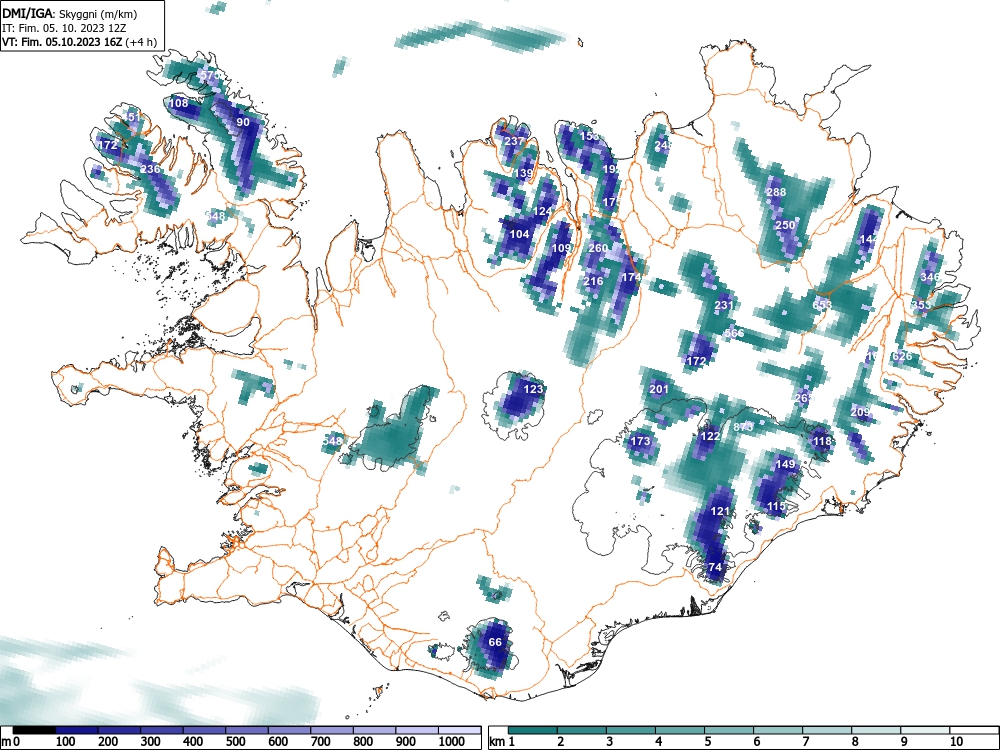The height and width of the screenshot is (750, 1000).
Task: Click the 'IT: Fim. 05. 10. 2023 12Z' line
Action: 64,27
